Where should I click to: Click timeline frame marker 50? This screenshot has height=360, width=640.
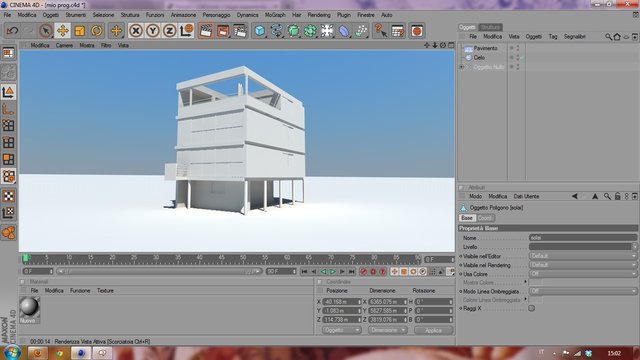pyautogui.click(x=243, y=258)
